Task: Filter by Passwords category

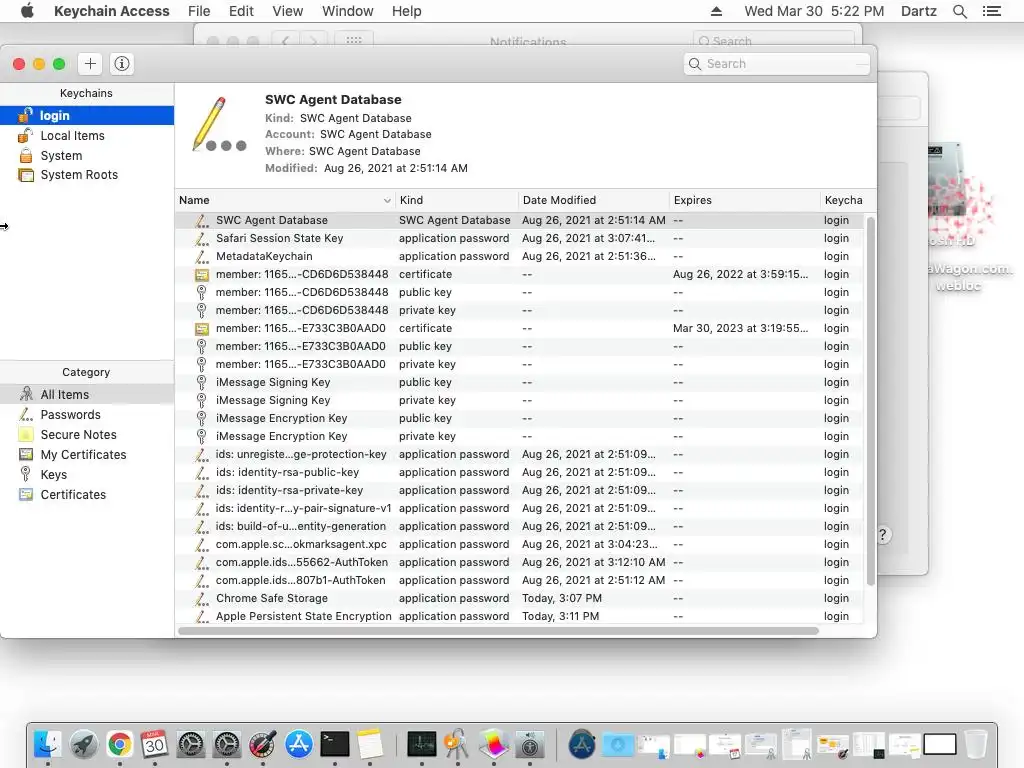Action: [87, 415]
